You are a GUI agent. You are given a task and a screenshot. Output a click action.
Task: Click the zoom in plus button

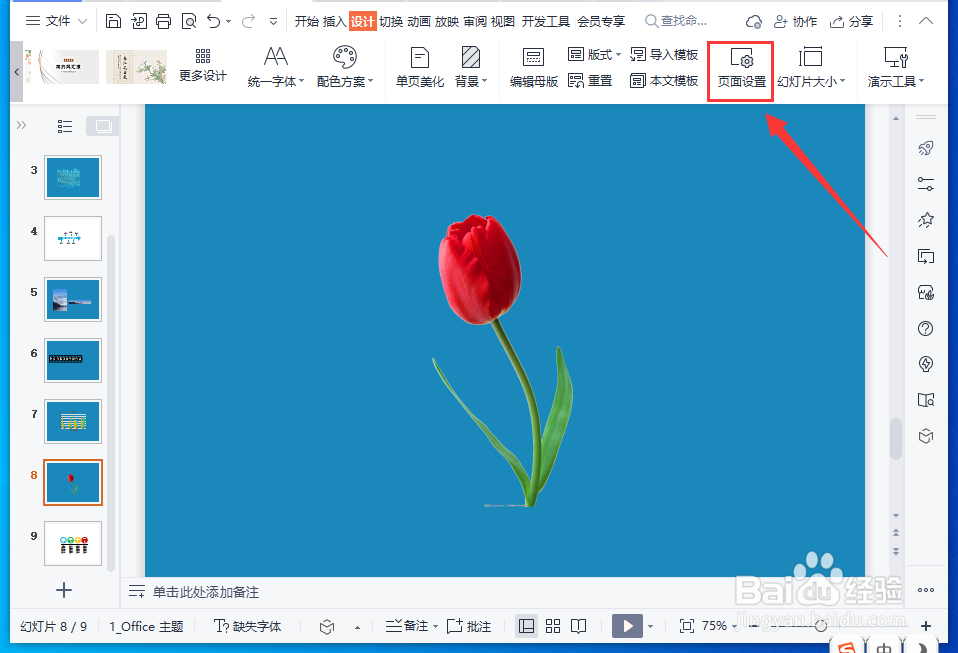pyautogui.click(x=926, y=626)
